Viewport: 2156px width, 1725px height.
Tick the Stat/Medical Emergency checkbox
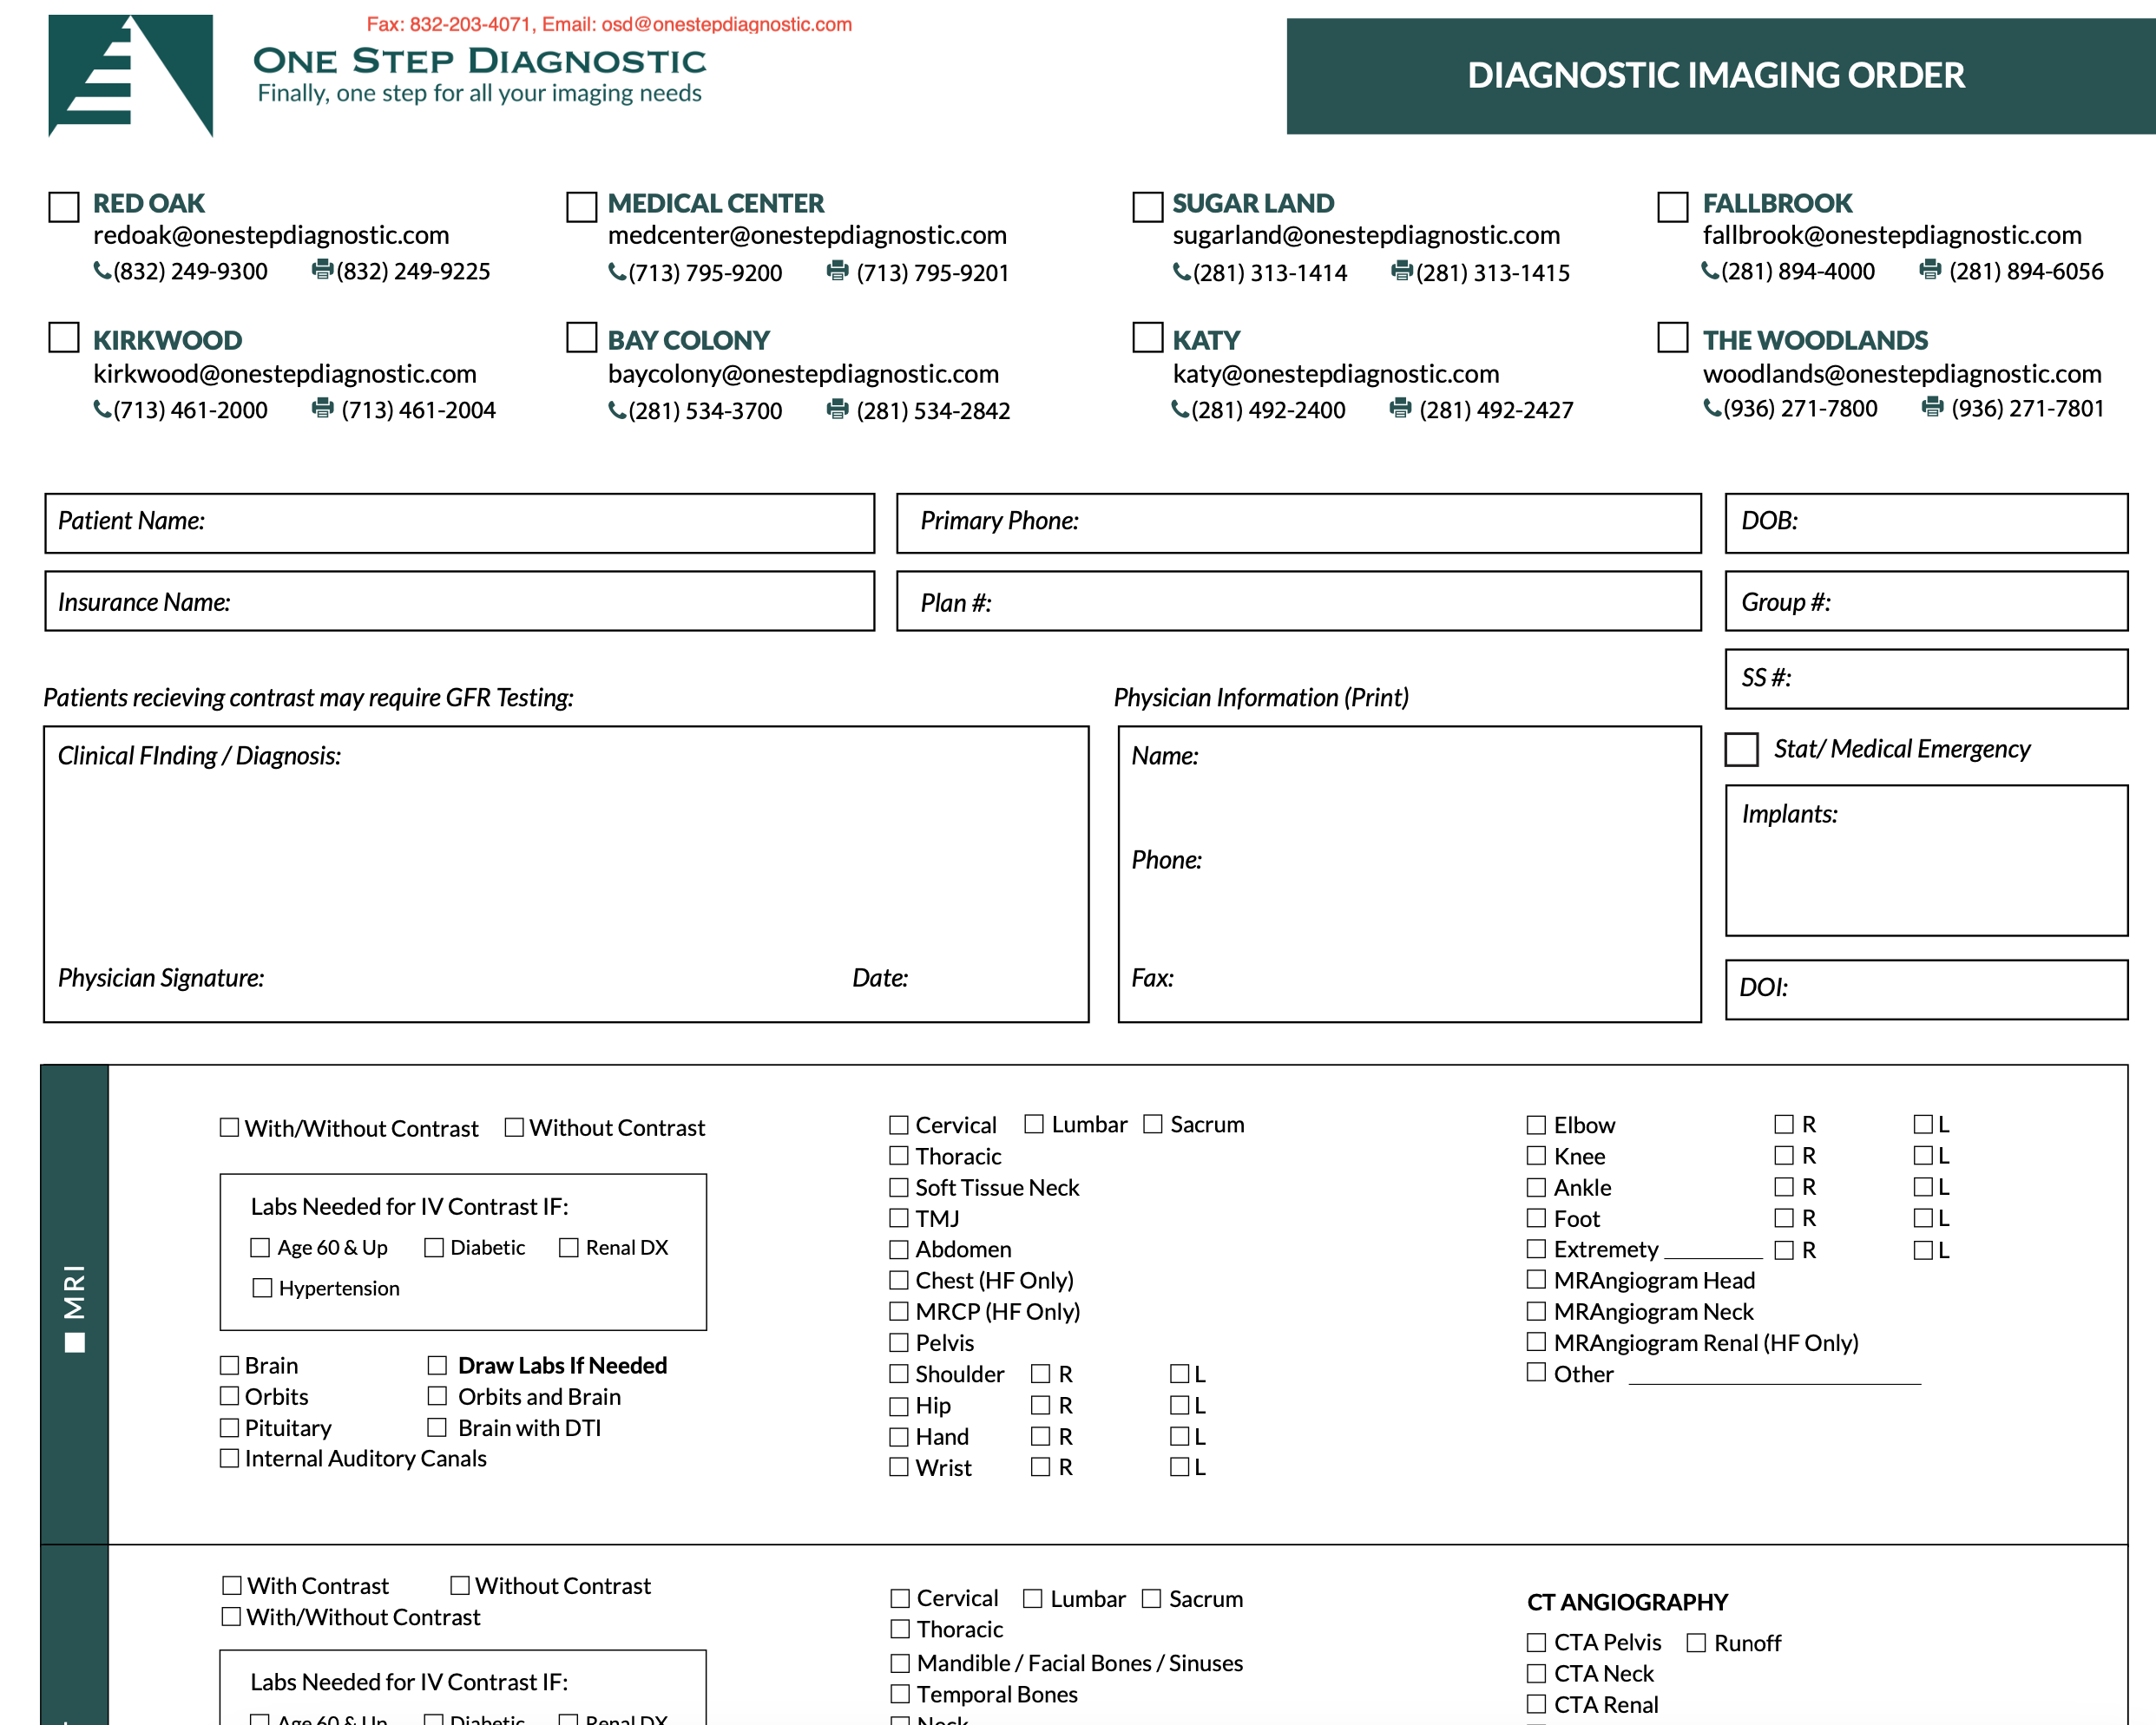tap(1741, 749)
